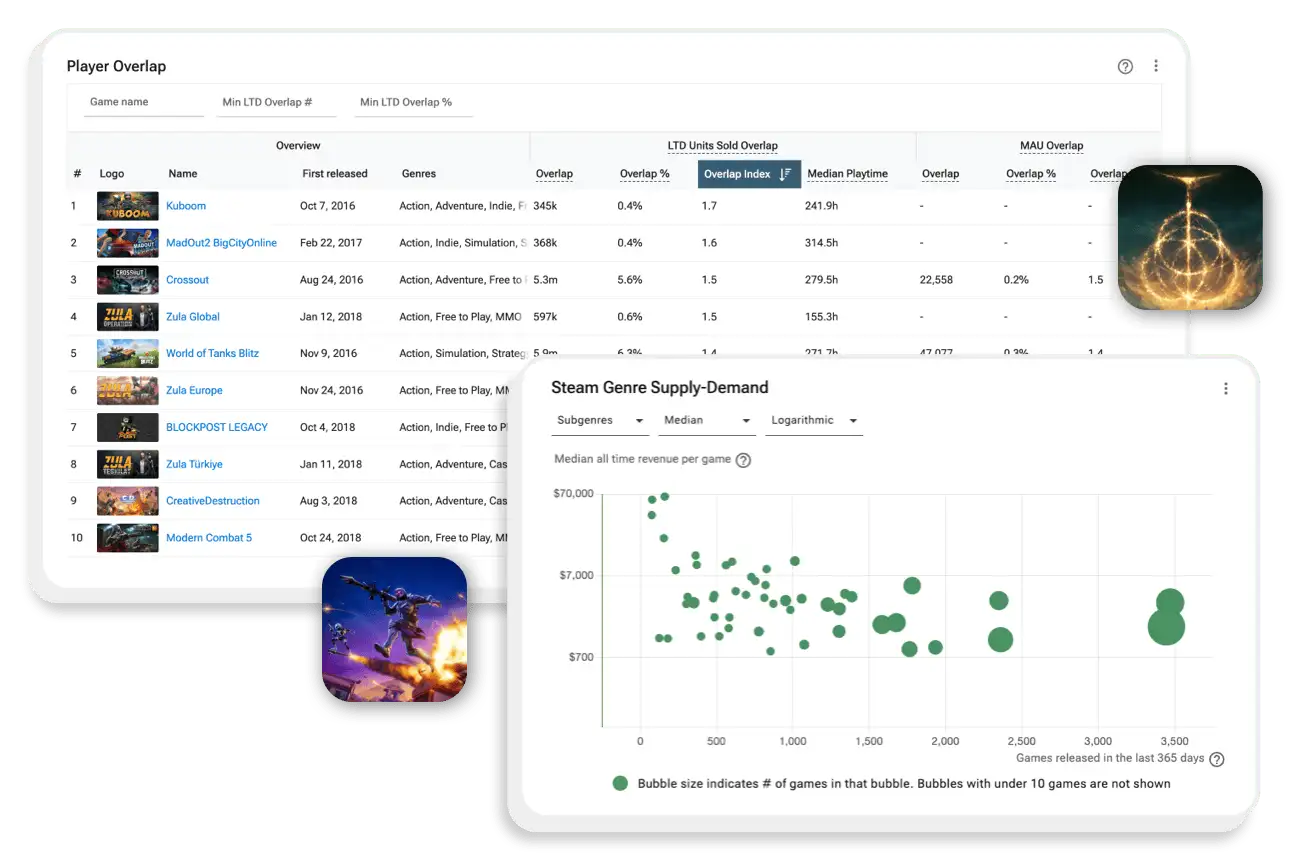Click the Game name filter field
Image resolution: width=1289 pixels, height=861 pixels.
[x=143, y=101]
